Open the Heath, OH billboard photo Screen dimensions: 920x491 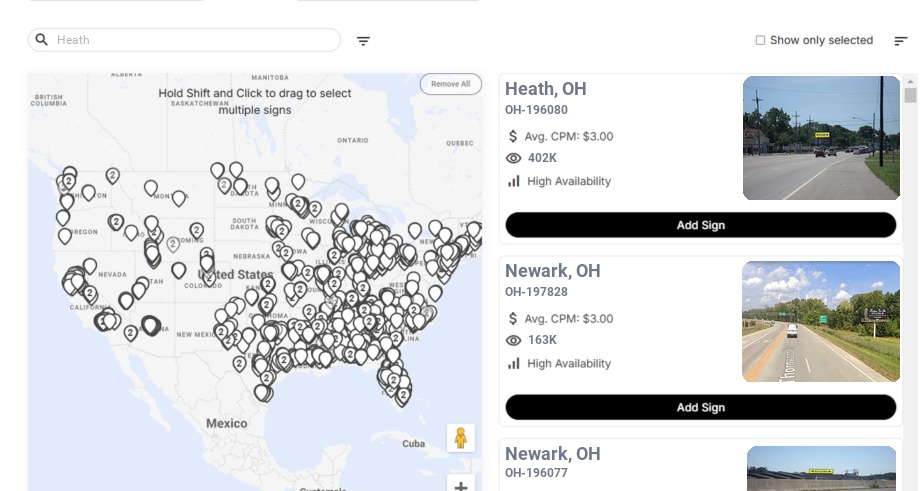click(x=821, y=138)
